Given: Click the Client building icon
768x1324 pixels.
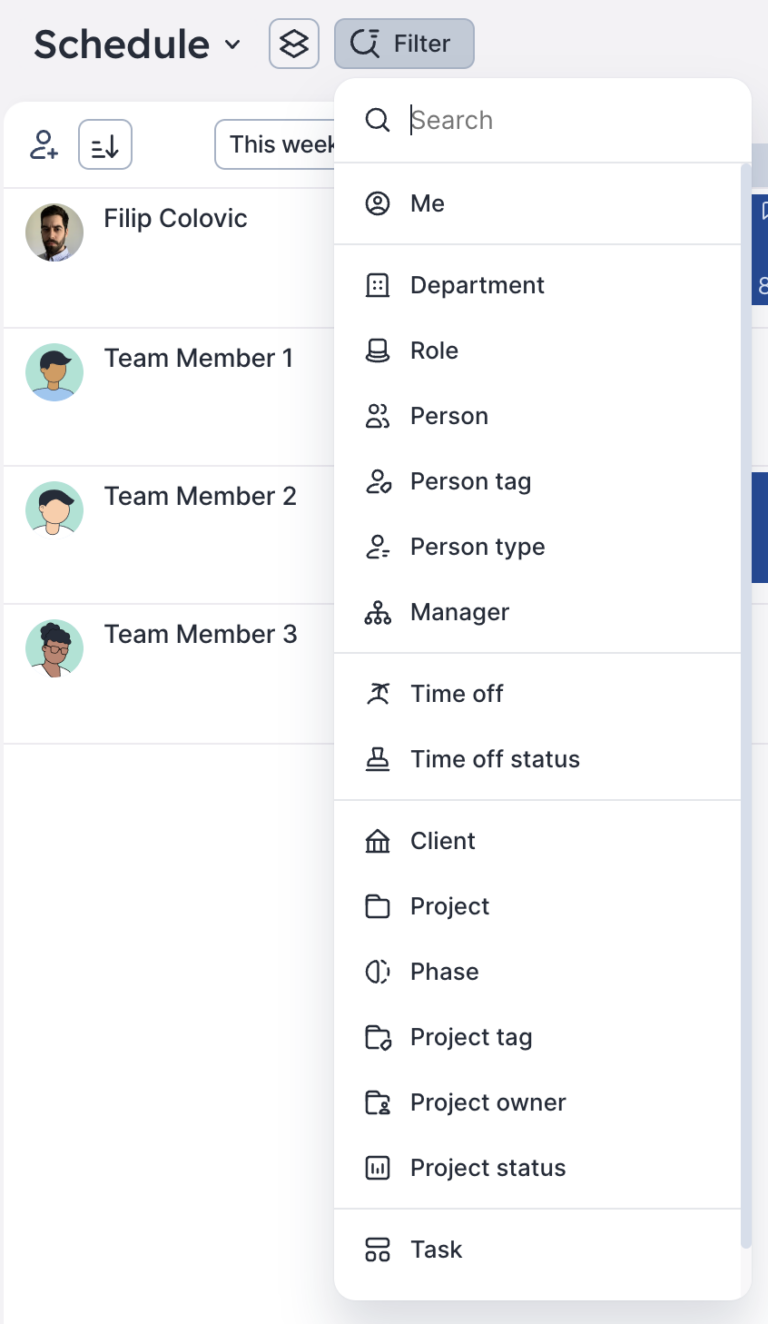Looking at the screenshot, I should (x=377, y=840).
